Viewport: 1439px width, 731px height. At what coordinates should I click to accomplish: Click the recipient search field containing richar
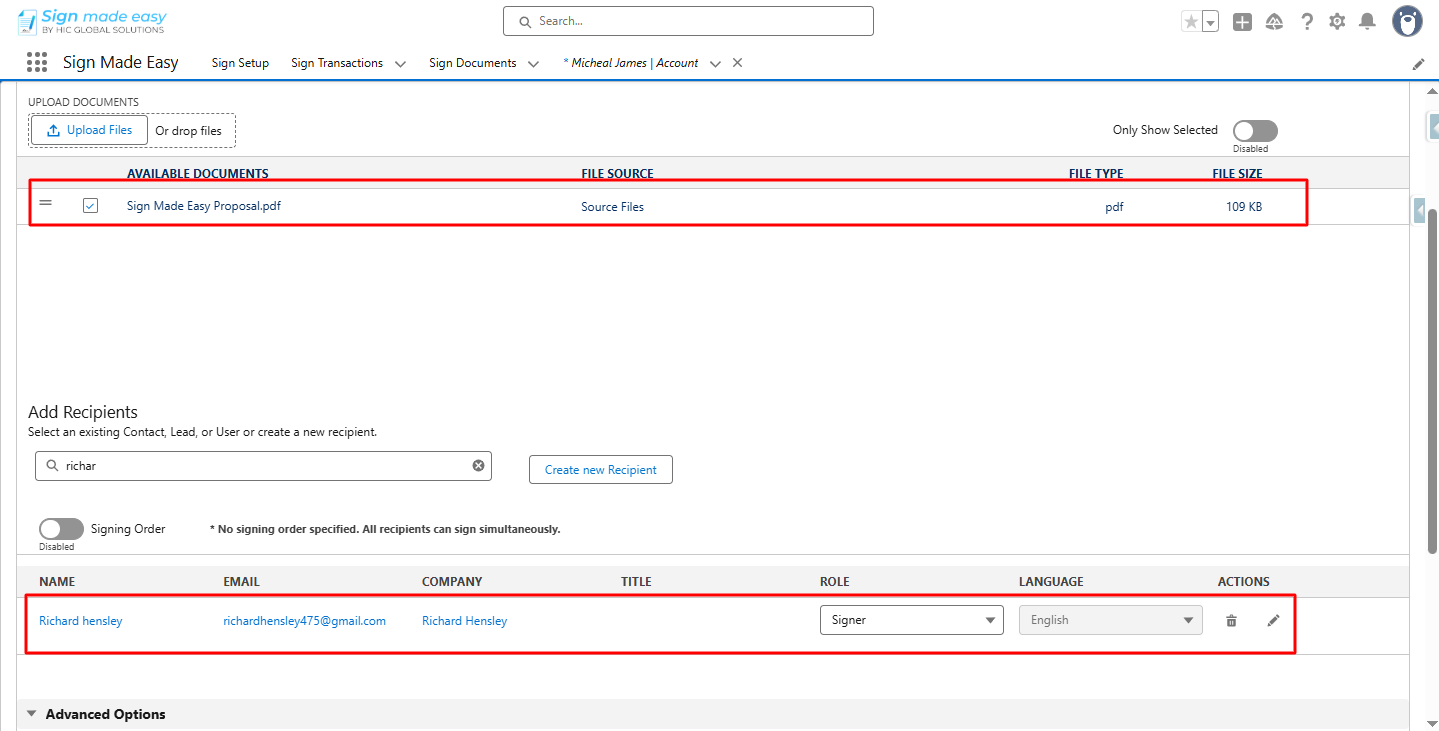point(263,466)
